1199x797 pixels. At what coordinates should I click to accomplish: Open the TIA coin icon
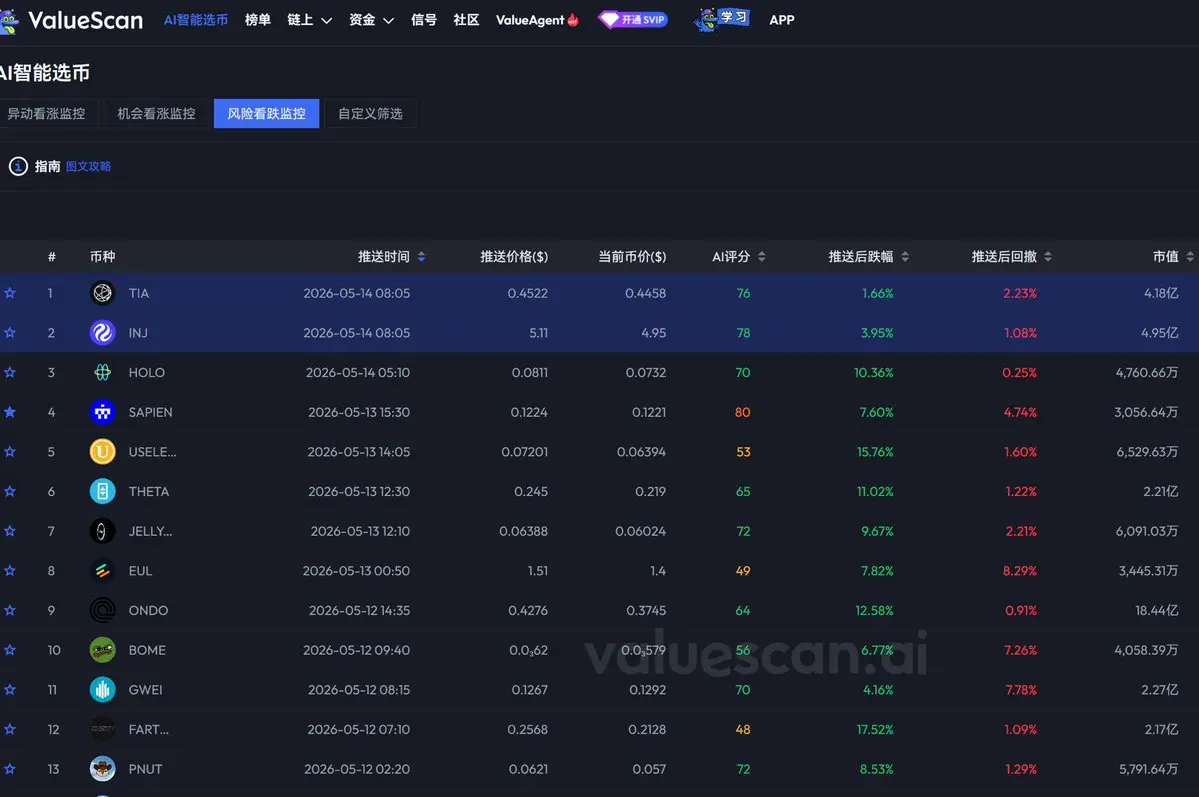pos(102,293)
